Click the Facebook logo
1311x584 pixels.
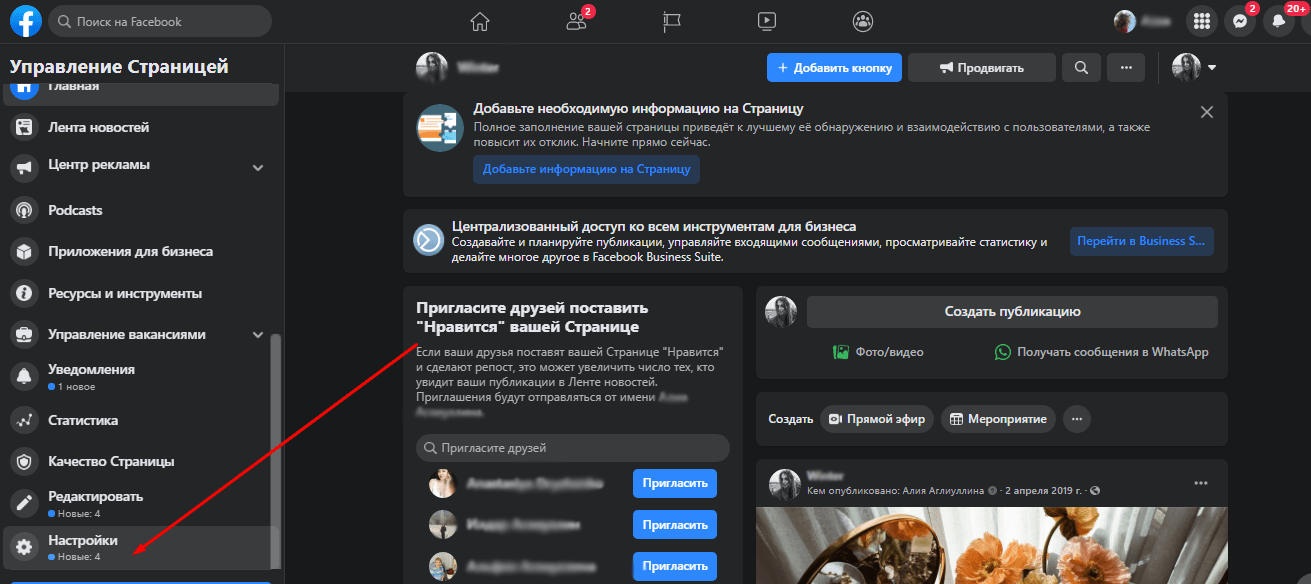25,21
